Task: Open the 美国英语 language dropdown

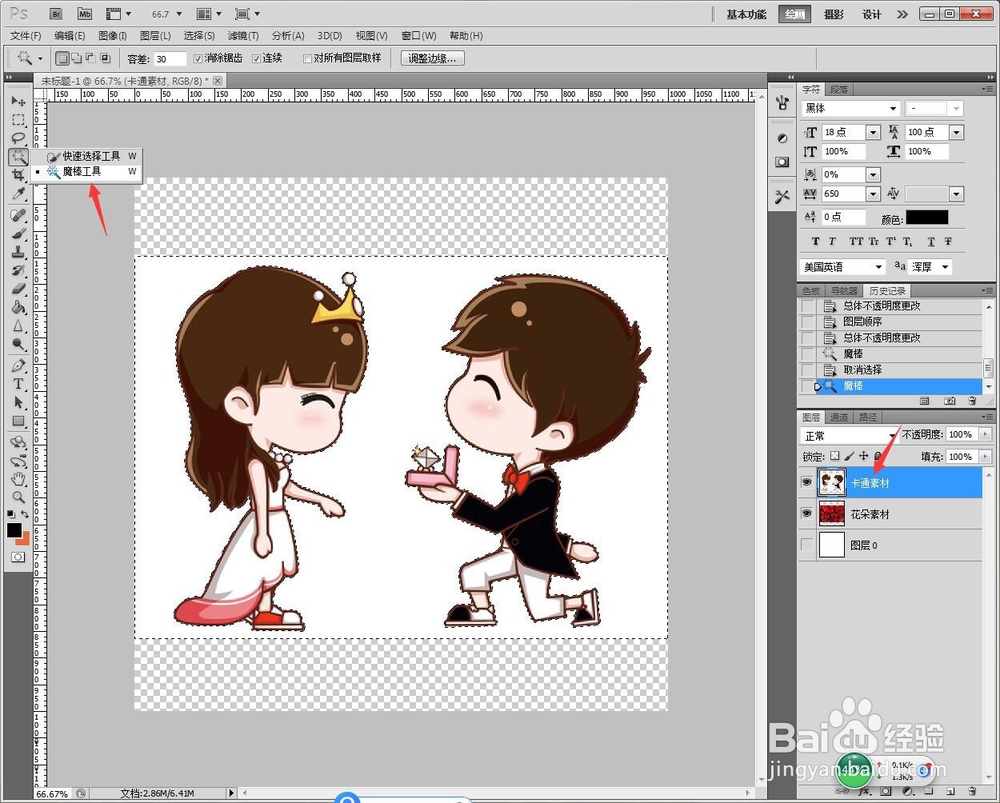Action: 879,267
